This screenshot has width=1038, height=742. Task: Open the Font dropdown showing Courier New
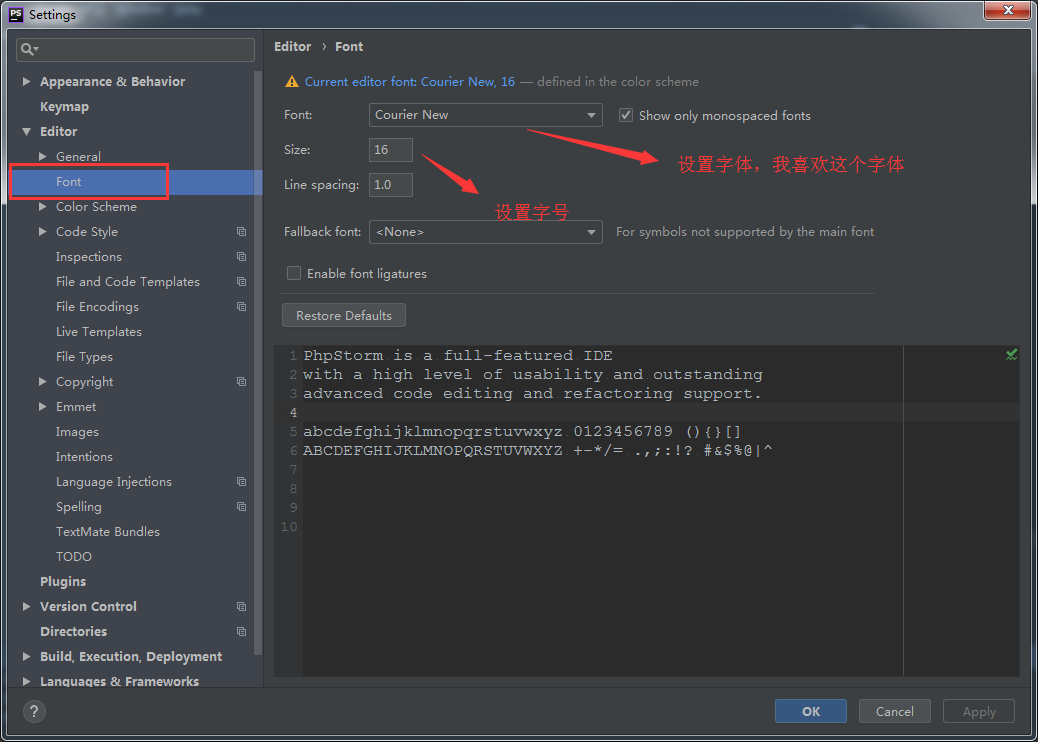click(485, 115)
